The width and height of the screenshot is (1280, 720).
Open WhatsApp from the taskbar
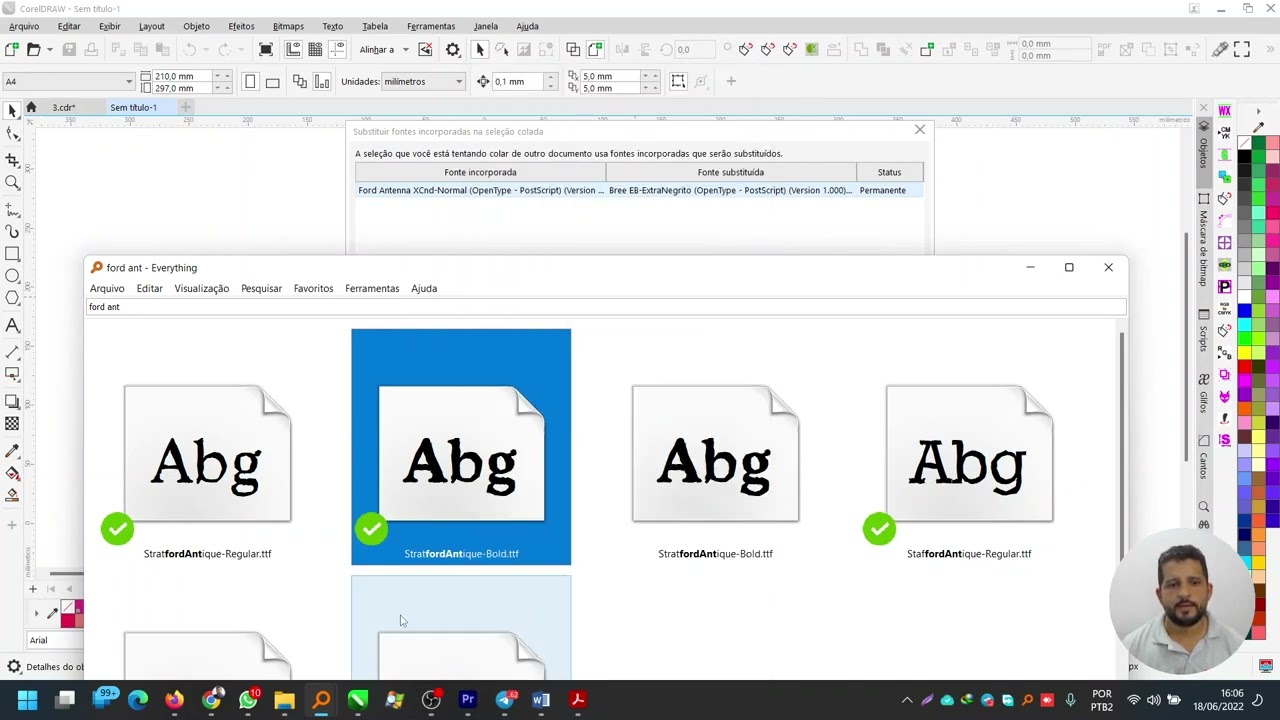248,700
